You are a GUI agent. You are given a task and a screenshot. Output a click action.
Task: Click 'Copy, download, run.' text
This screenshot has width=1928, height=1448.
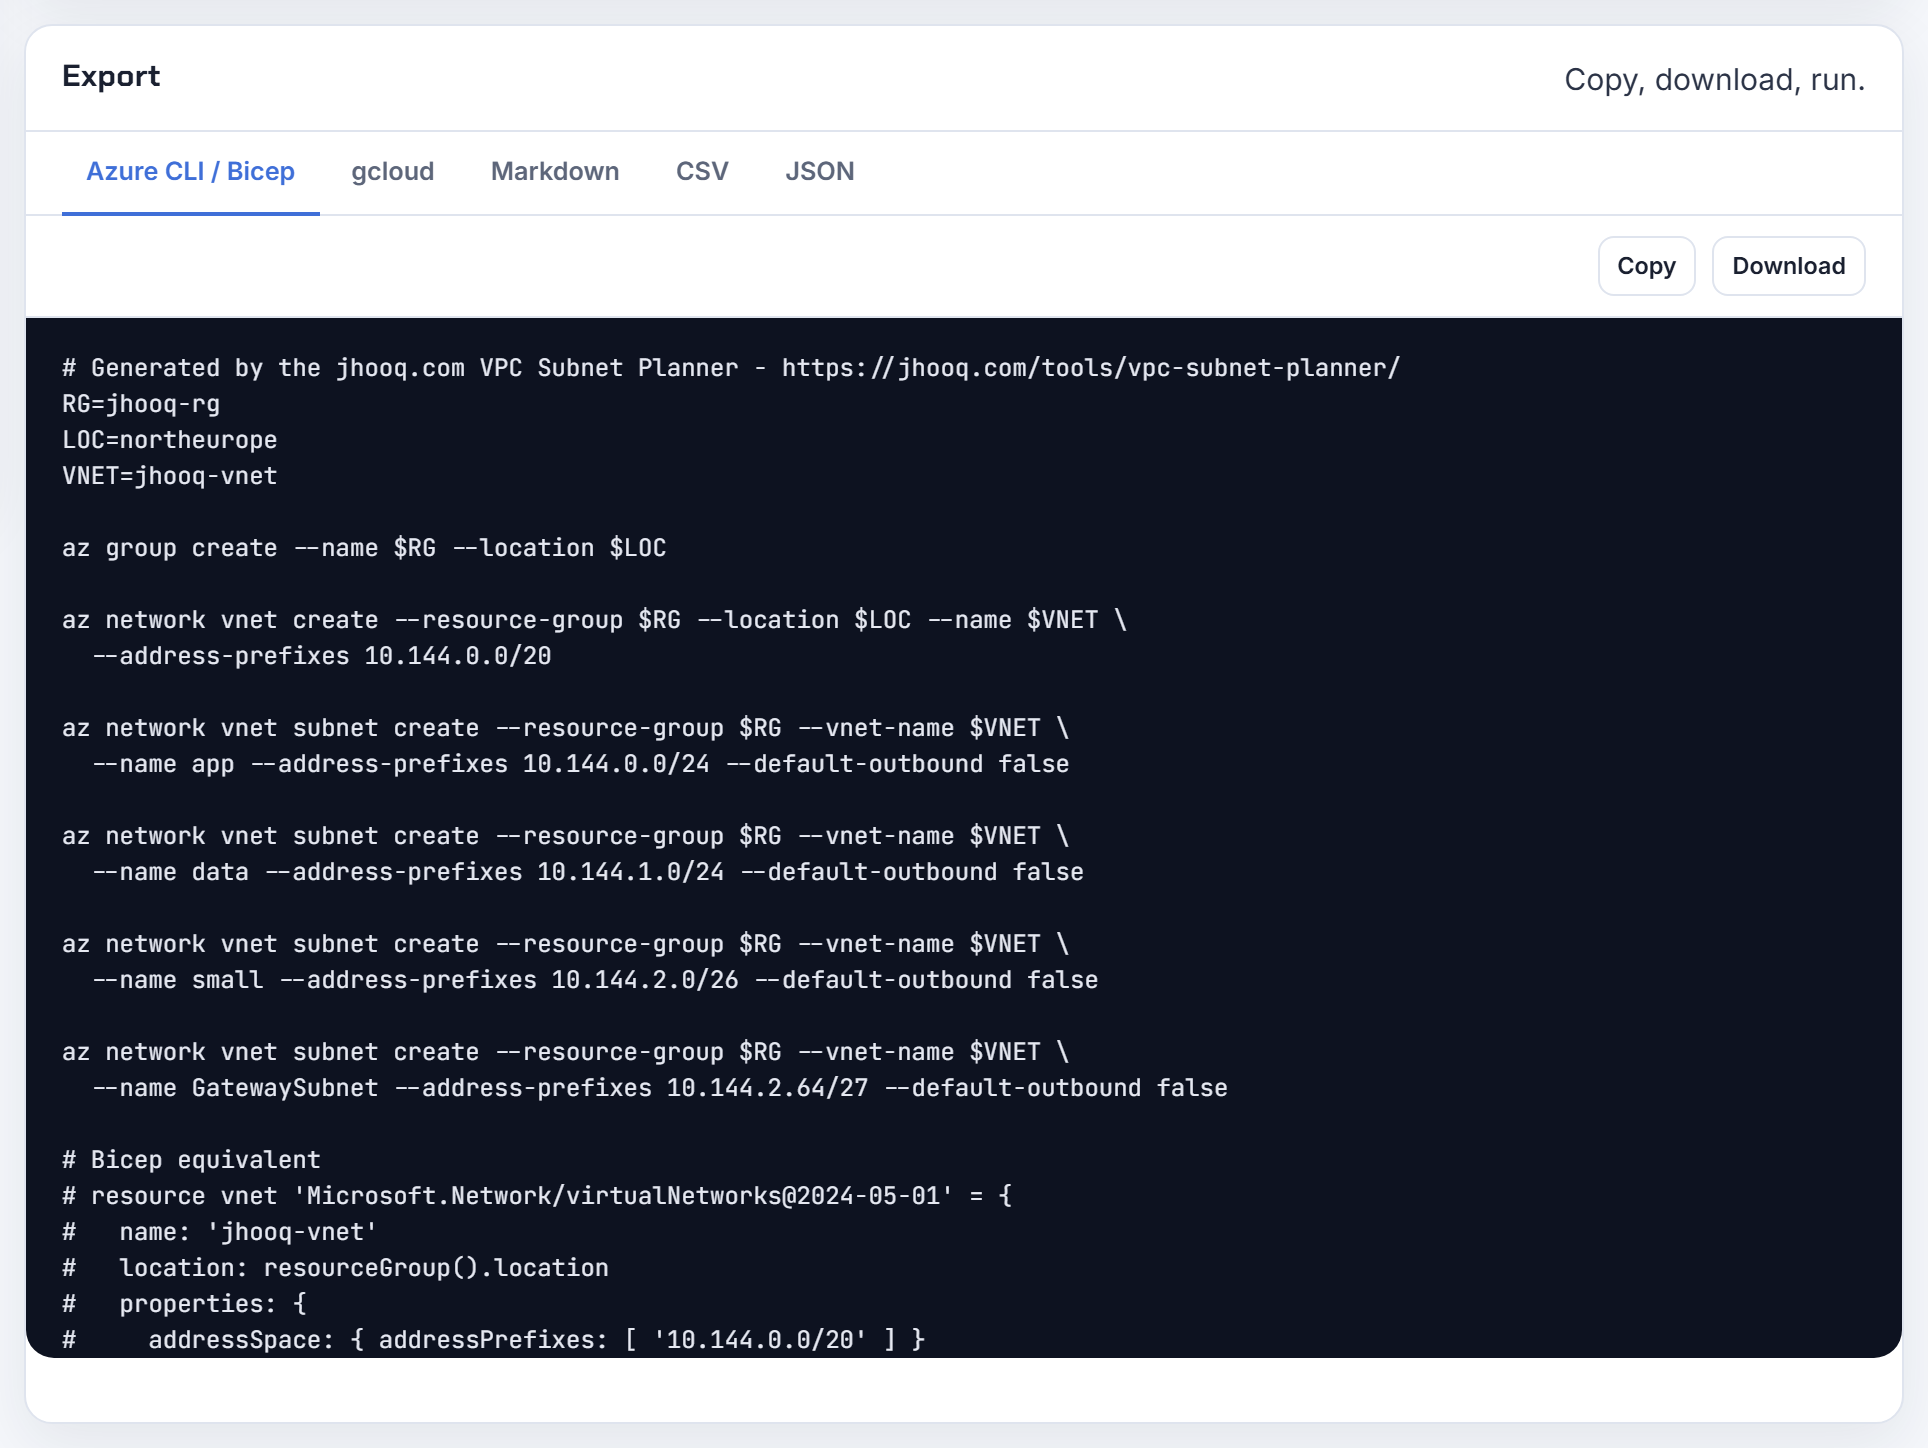coord(1714,80)
